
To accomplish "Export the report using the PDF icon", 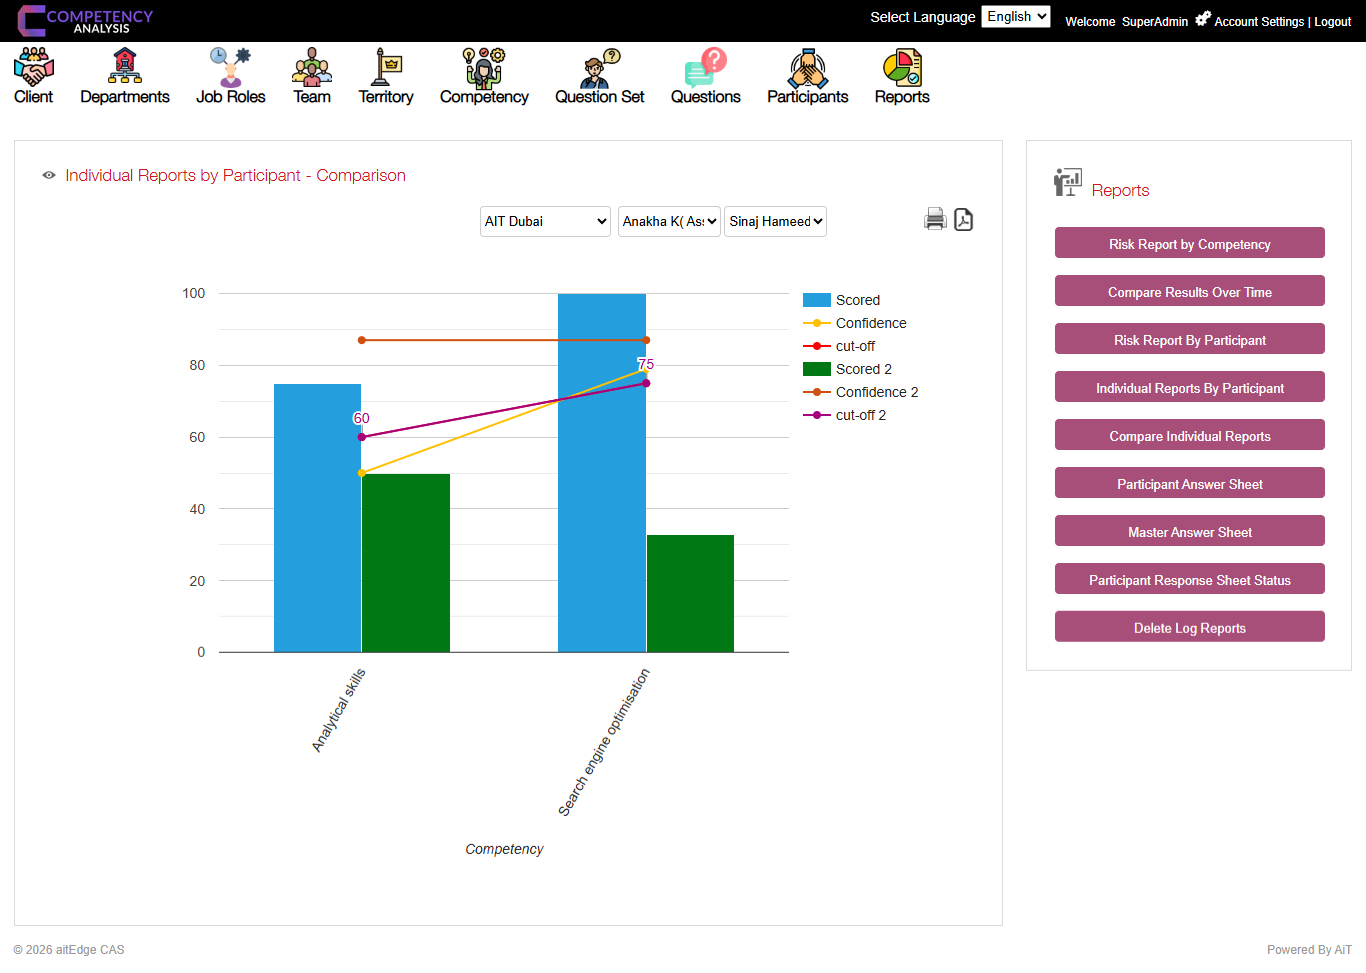I will point(963,218).
